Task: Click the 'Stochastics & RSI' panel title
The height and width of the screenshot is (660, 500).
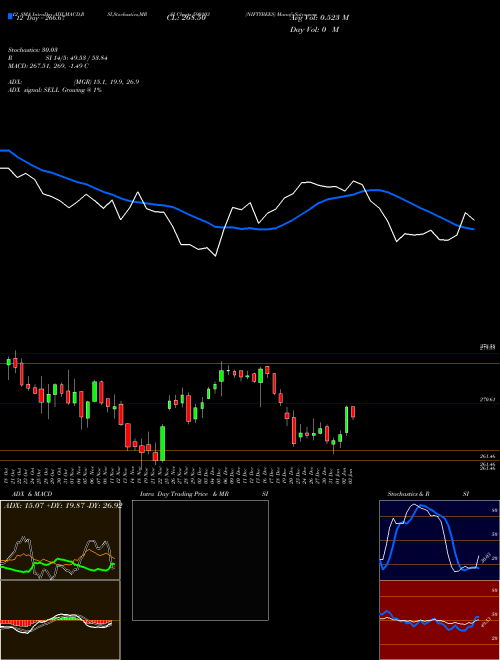Action: click(x=428, y=494)
